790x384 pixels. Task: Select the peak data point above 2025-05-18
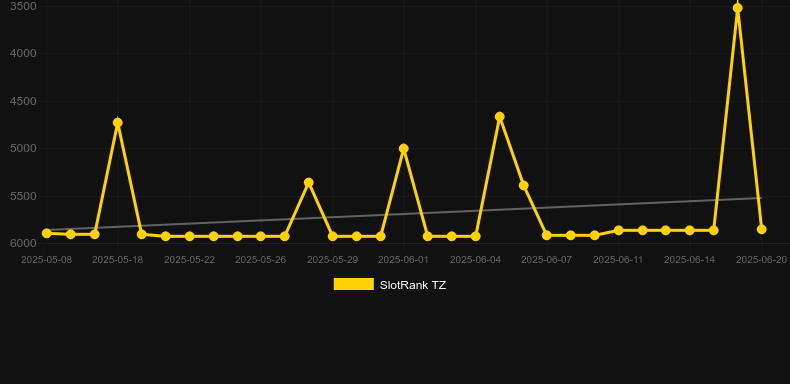point(118,123)
